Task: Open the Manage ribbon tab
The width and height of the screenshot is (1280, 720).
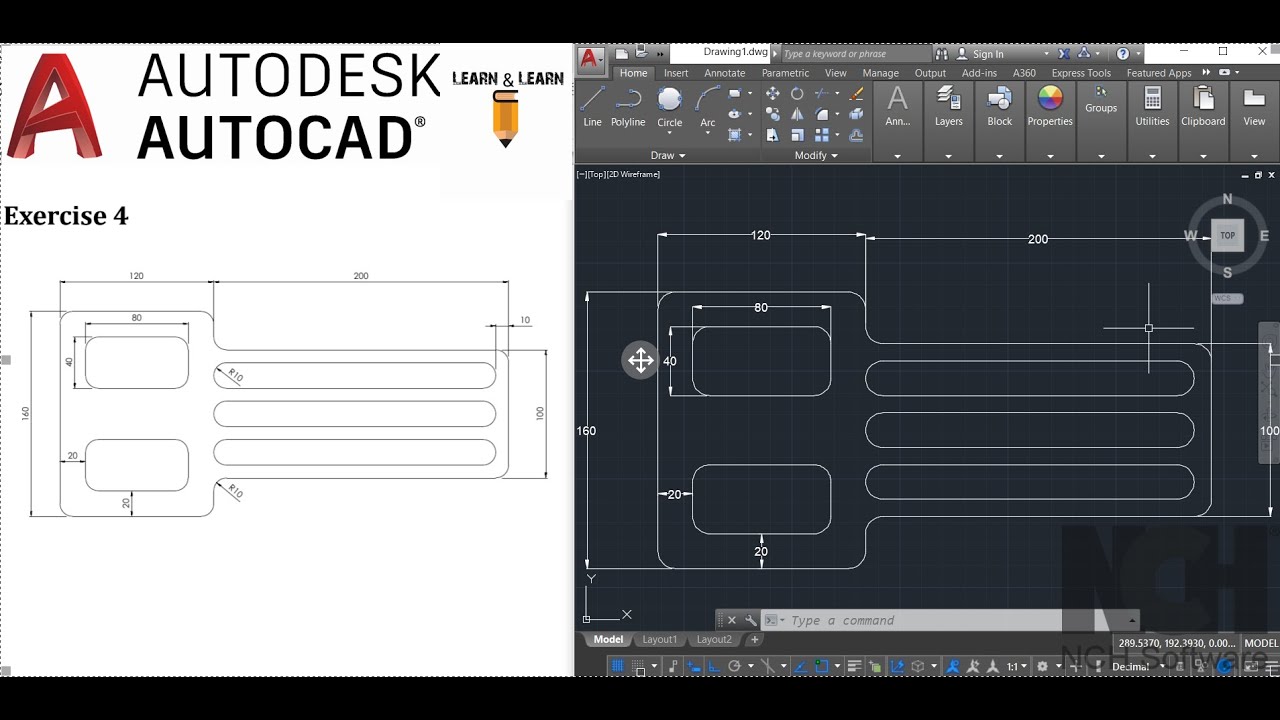Action: pos(880,73)
